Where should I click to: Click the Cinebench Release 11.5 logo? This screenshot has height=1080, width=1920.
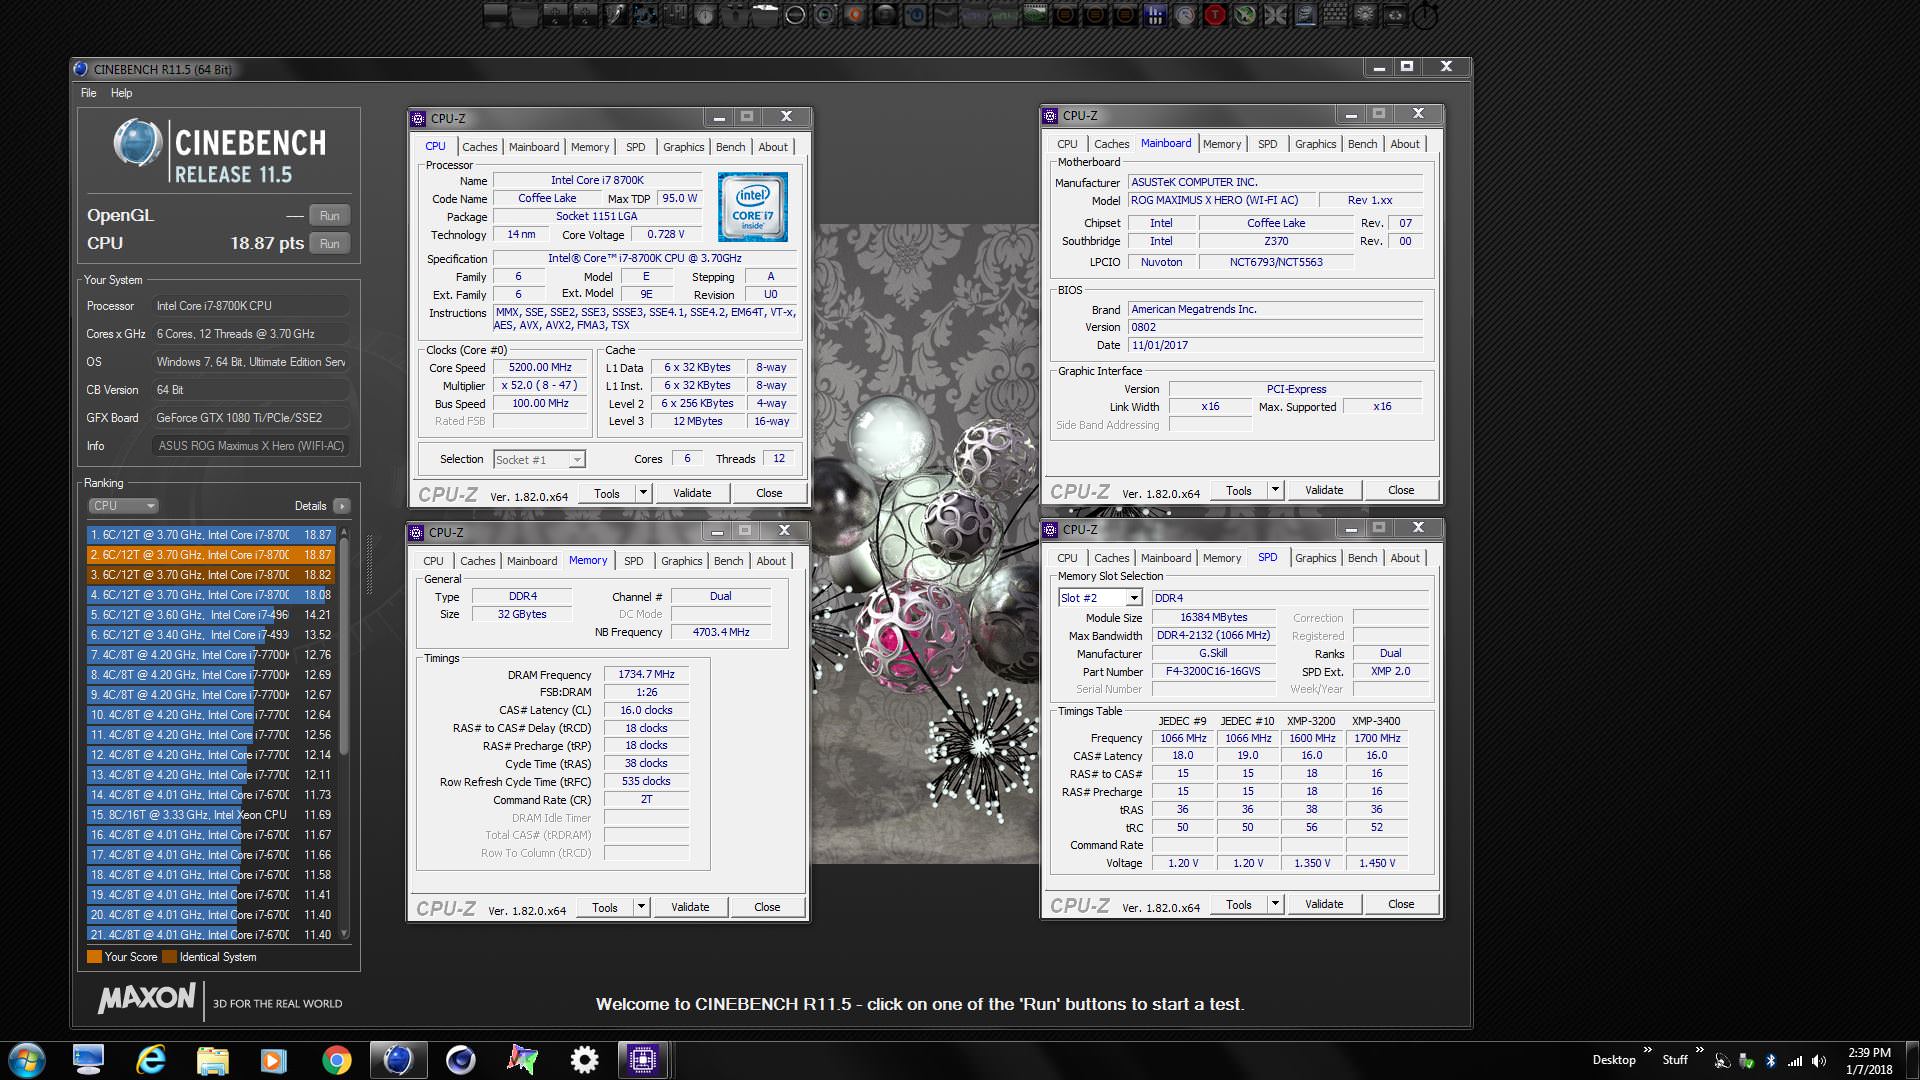[219, 153]
